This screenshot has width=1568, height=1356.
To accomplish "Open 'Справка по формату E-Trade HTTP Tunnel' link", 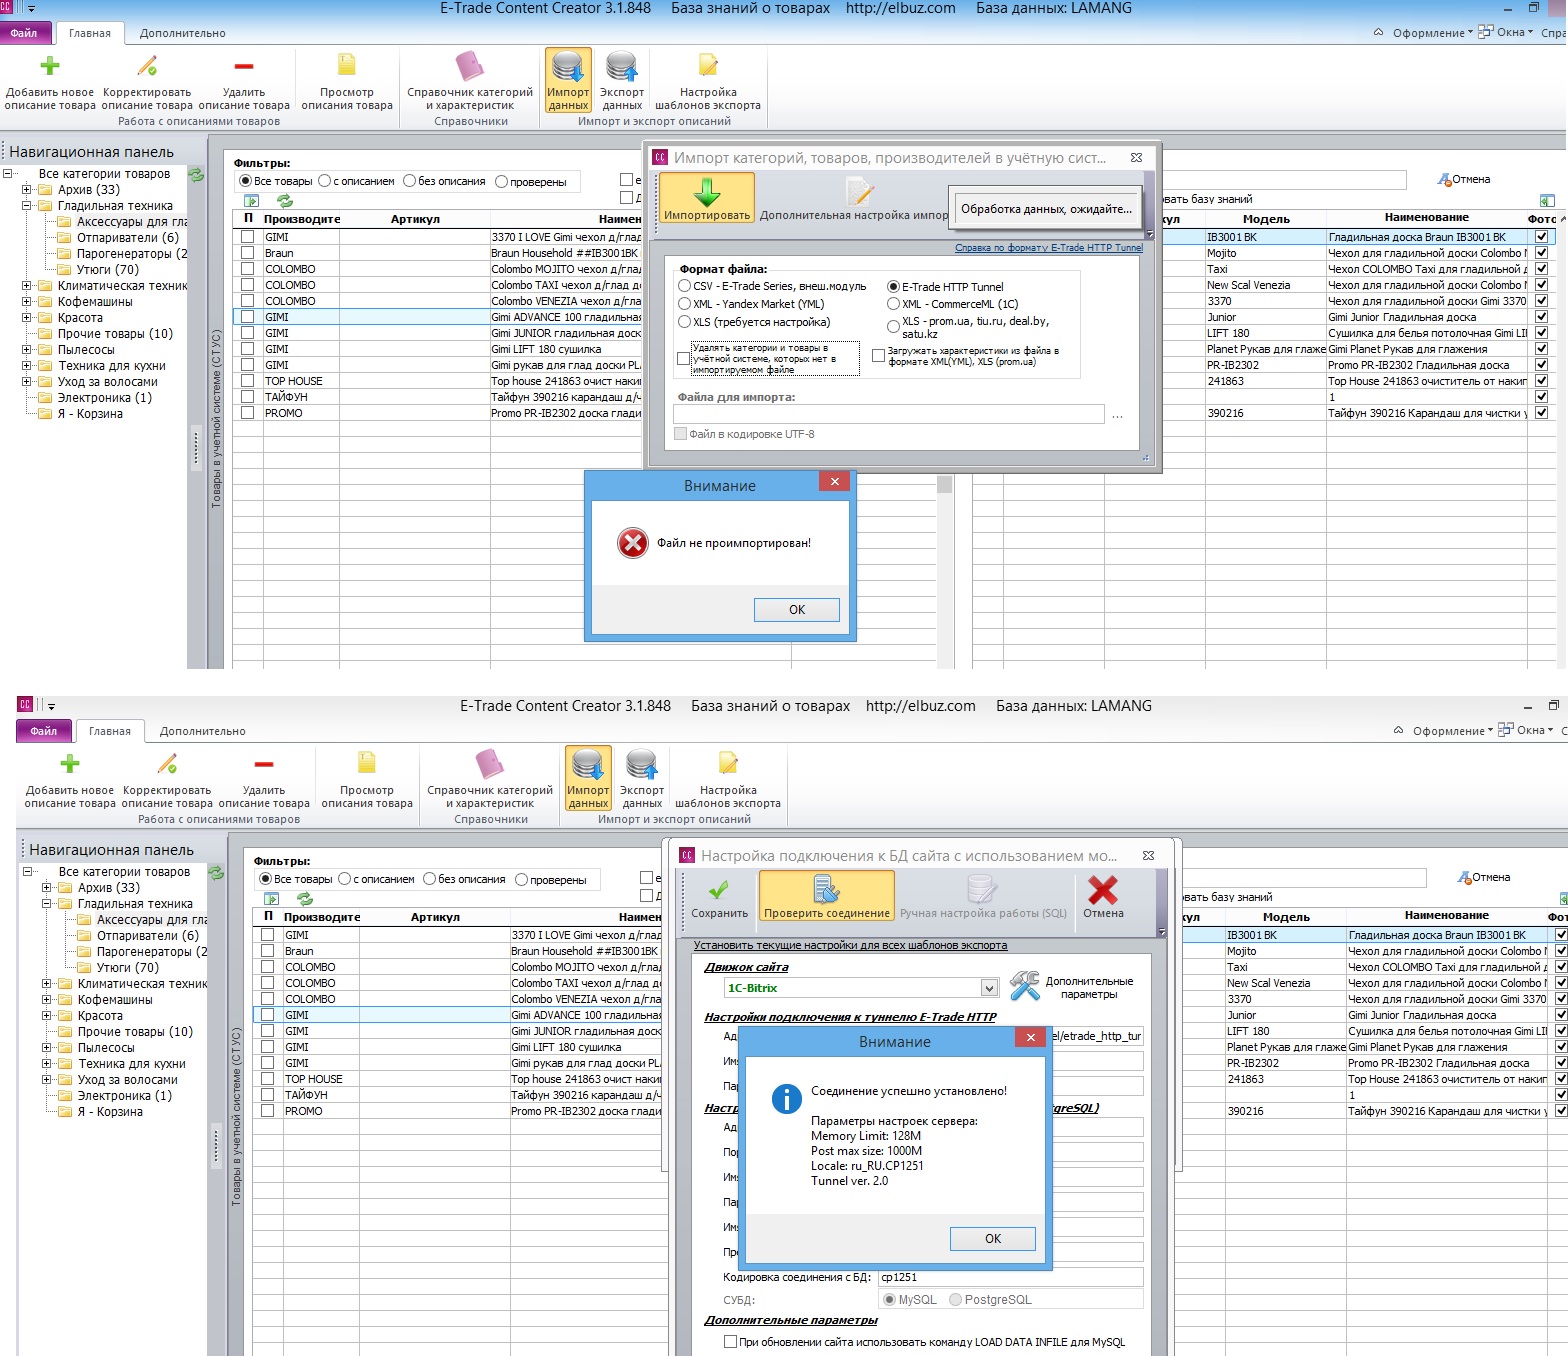I will [1048, 248].
